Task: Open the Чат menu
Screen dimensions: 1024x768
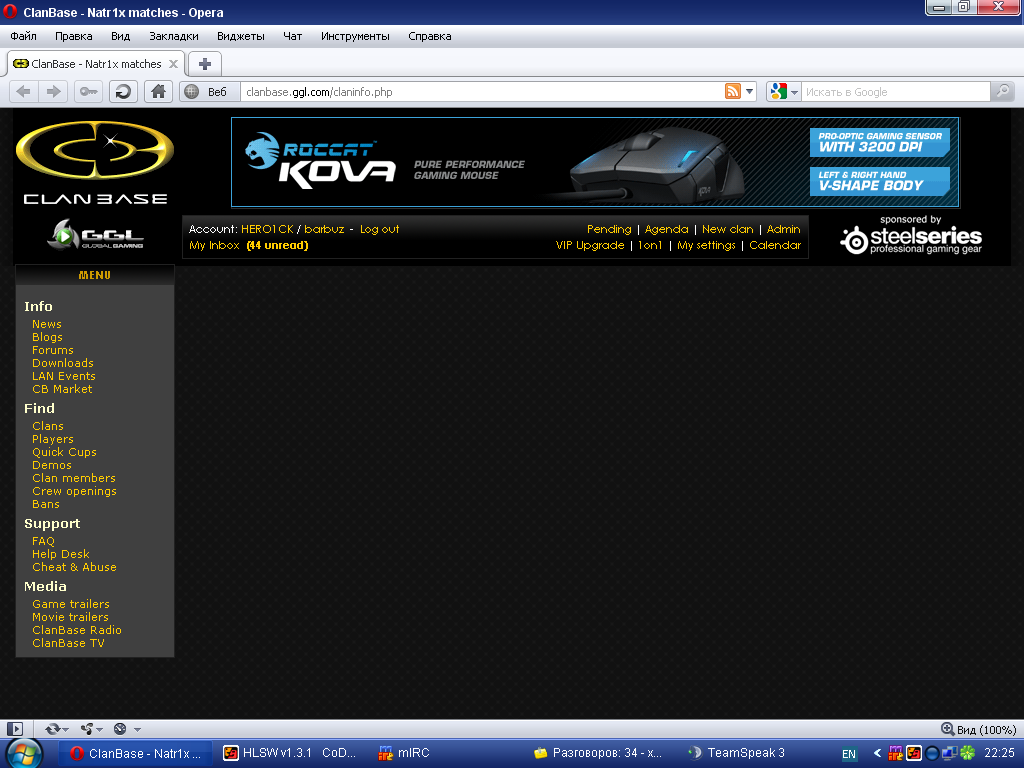Action: coord(293,36)
